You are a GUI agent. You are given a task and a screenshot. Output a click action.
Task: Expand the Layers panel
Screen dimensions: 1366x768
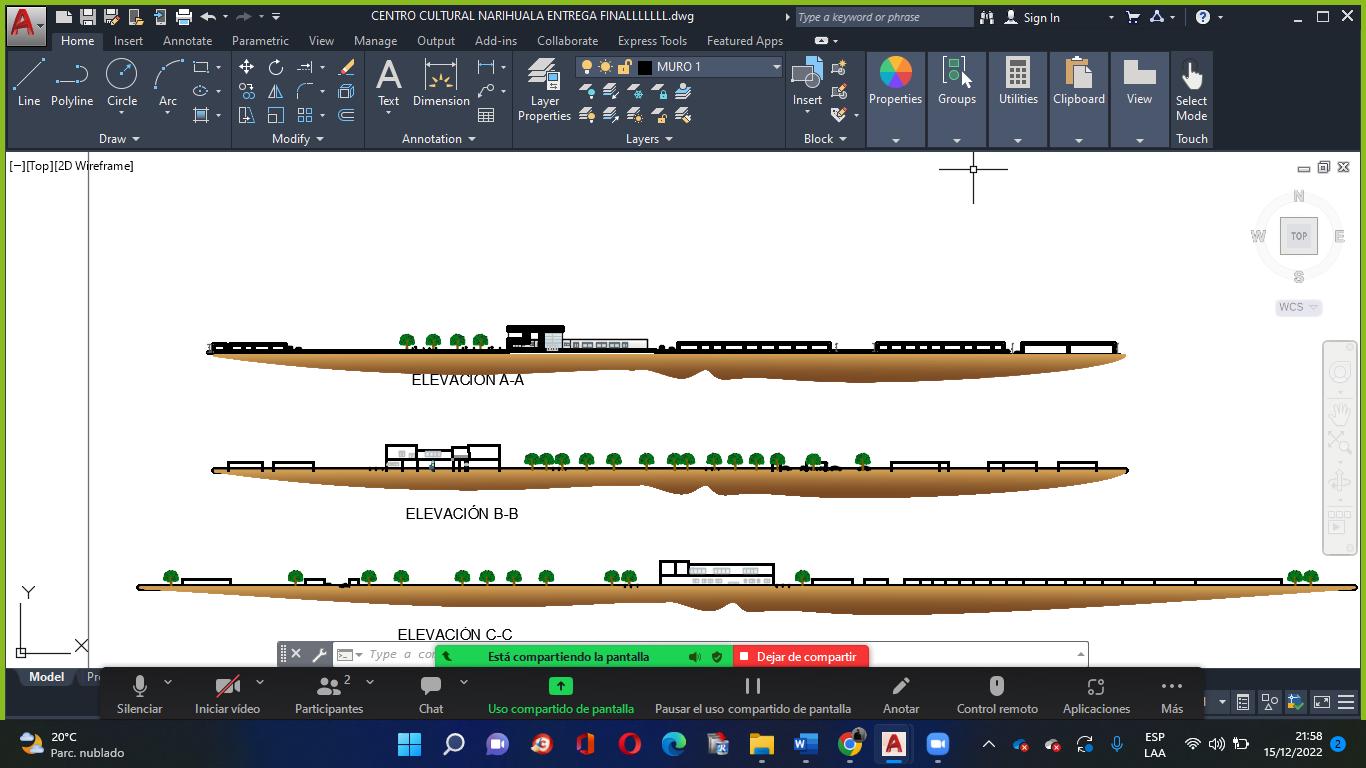pyautogui.click(x=649, y=139)
